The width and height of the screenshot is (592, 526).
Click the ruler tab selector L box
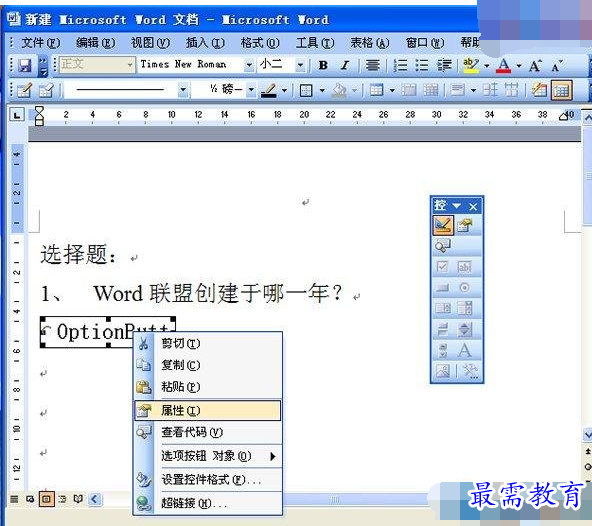[x=17, y=115]
